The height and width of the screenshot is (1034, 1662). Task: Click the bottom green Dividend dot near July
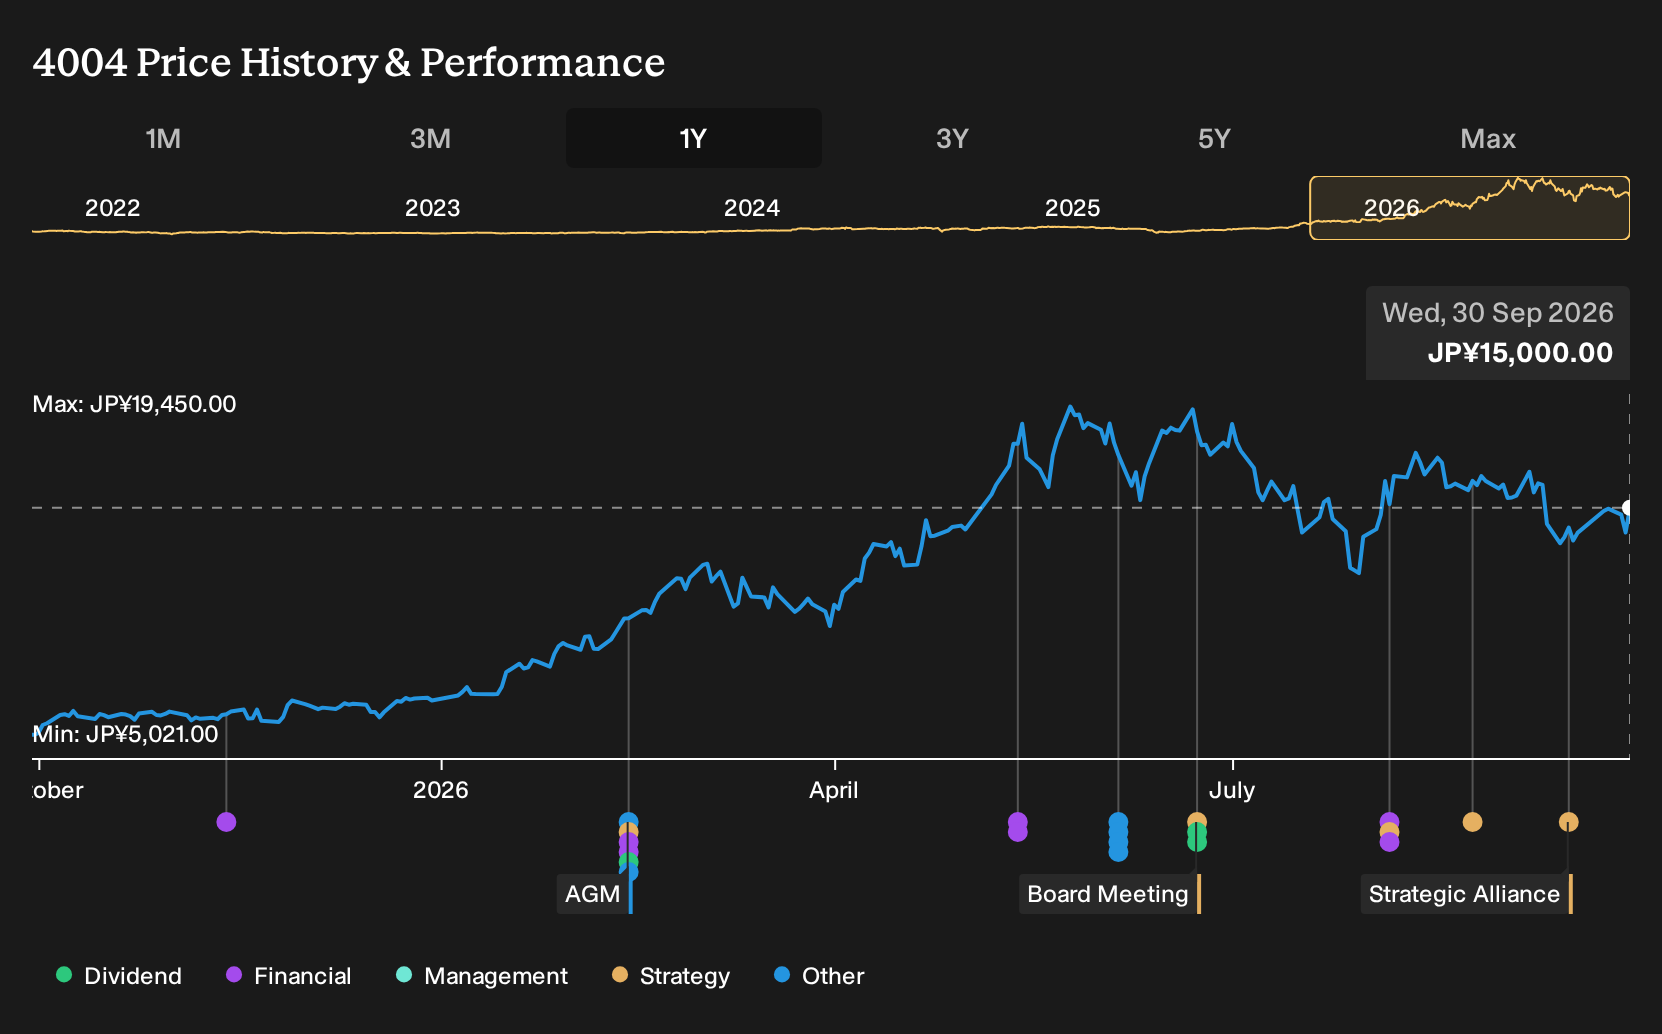click(x=1197, y=842)
